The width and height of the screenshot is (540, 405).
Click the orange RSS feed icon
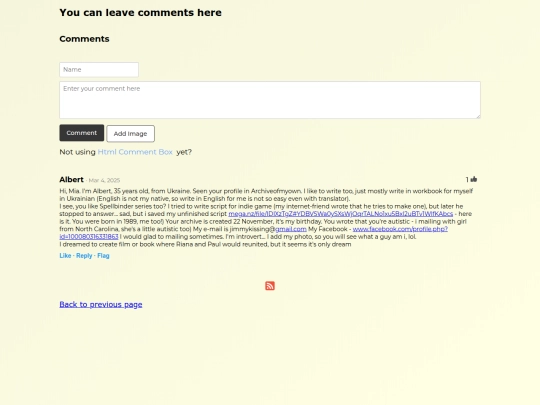click(270, 286)
